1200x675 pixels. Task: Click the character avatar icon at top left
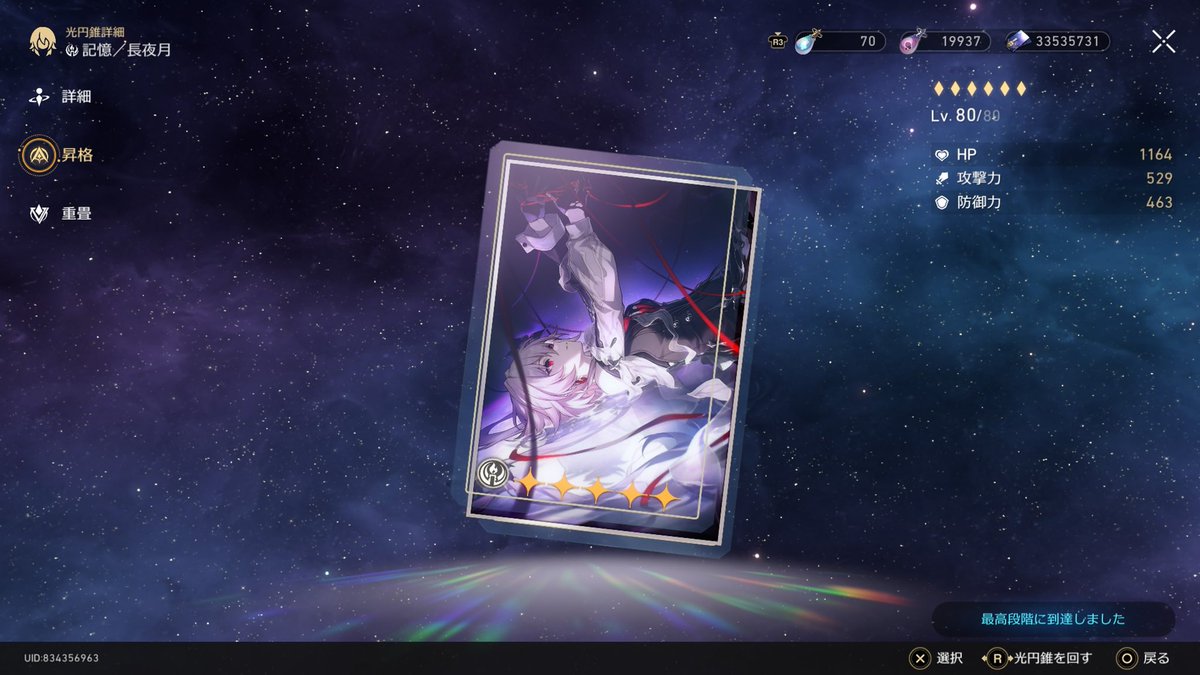[x=41, y=41]
